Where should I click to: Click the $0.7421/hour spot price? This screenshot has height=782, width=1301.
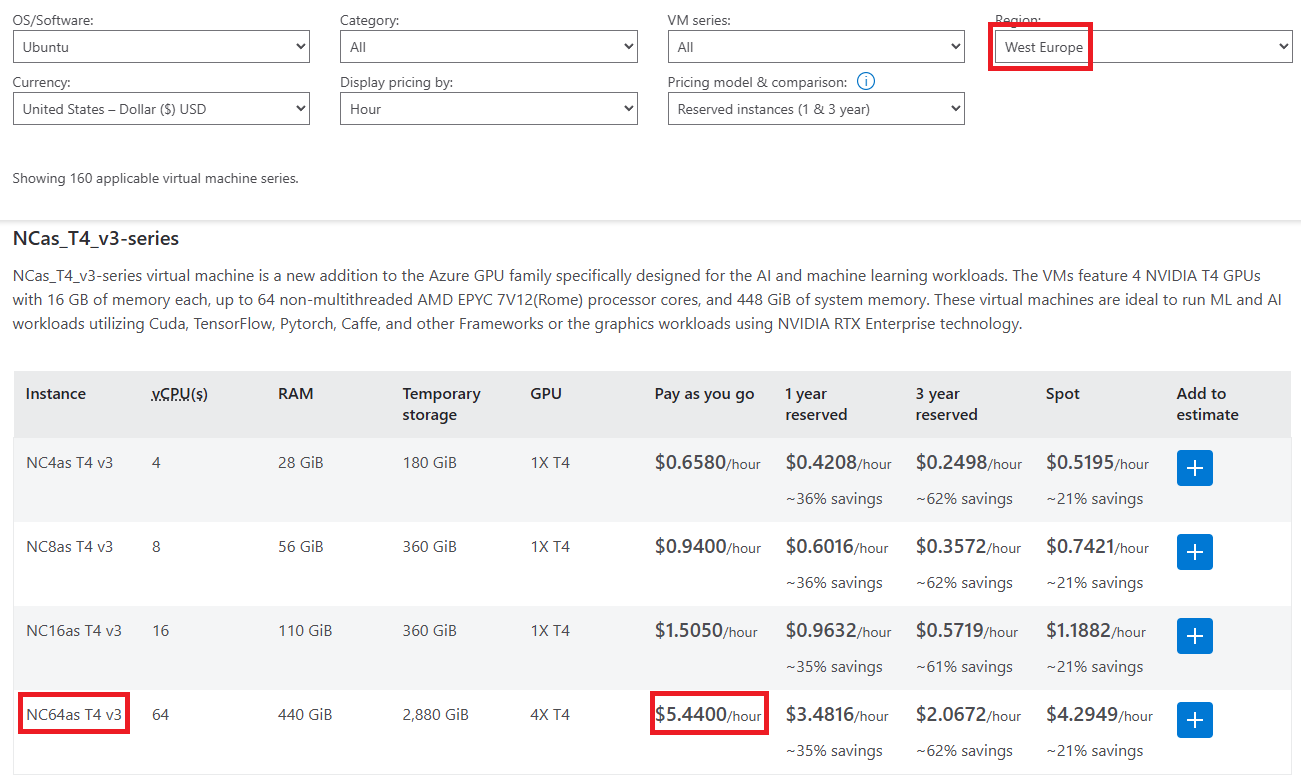(x=1098, y=547)
